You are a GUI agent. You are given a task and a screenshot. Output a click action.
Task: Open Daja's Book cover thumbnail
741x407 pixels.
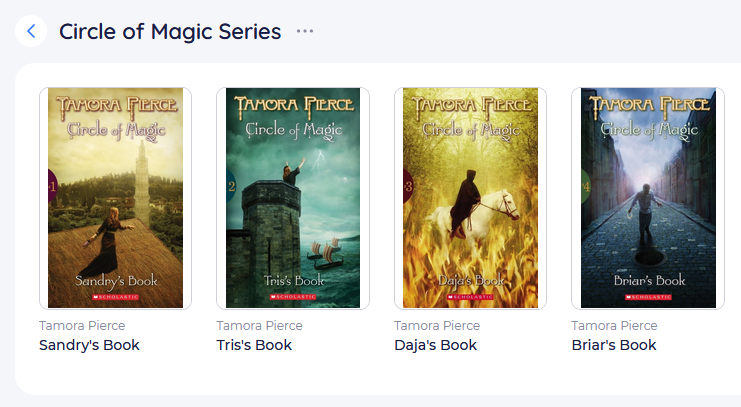click(470, 198)
